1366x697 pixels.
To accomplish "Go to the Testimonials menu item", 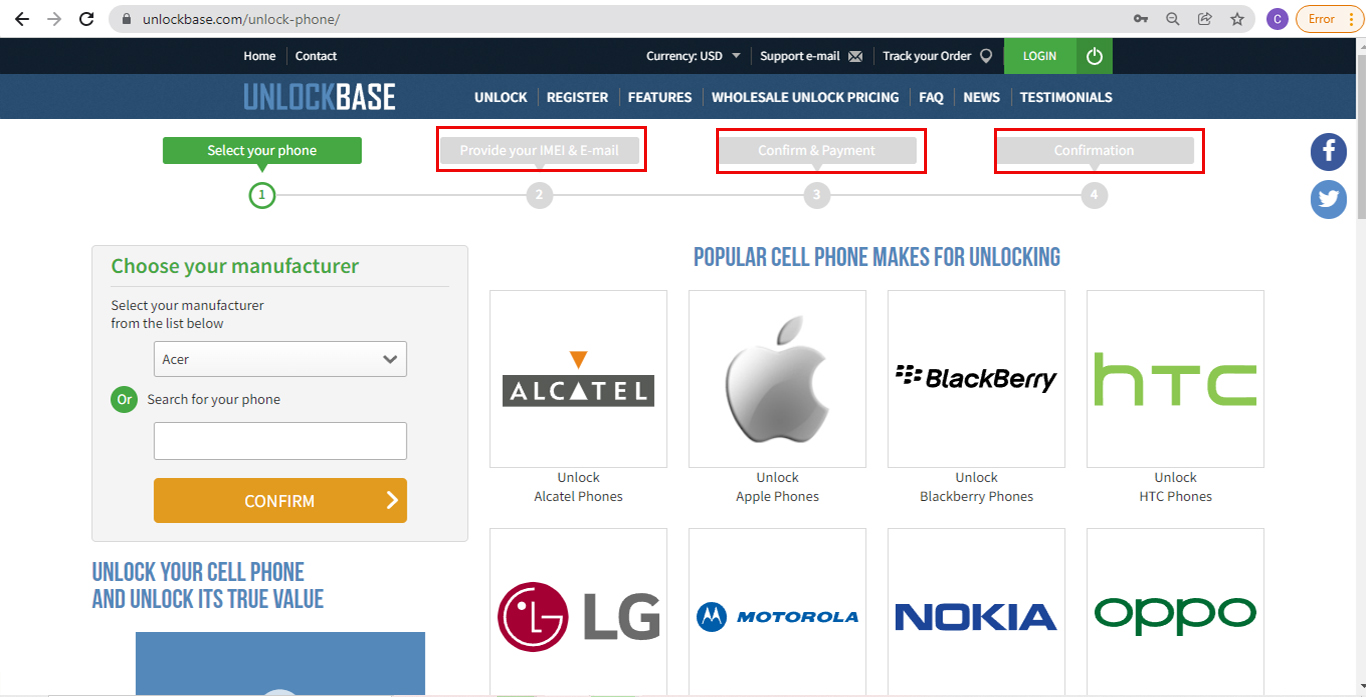I will (x=1066, y=97).
